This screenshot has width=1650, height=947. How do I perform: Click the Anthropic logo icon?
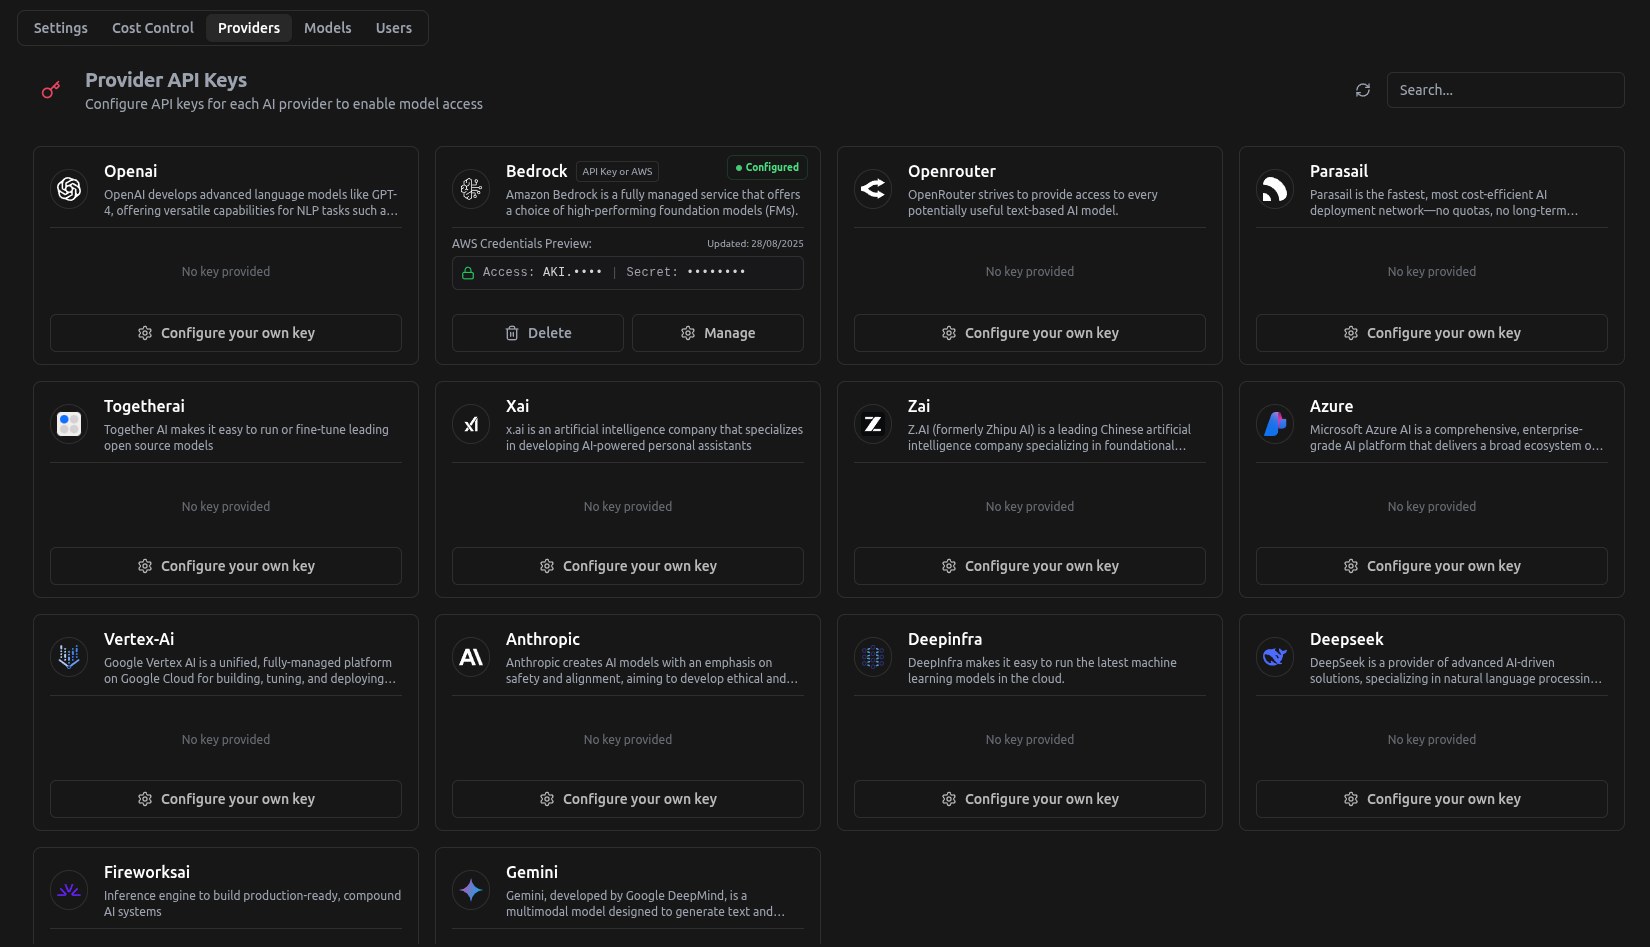[471, 657]
